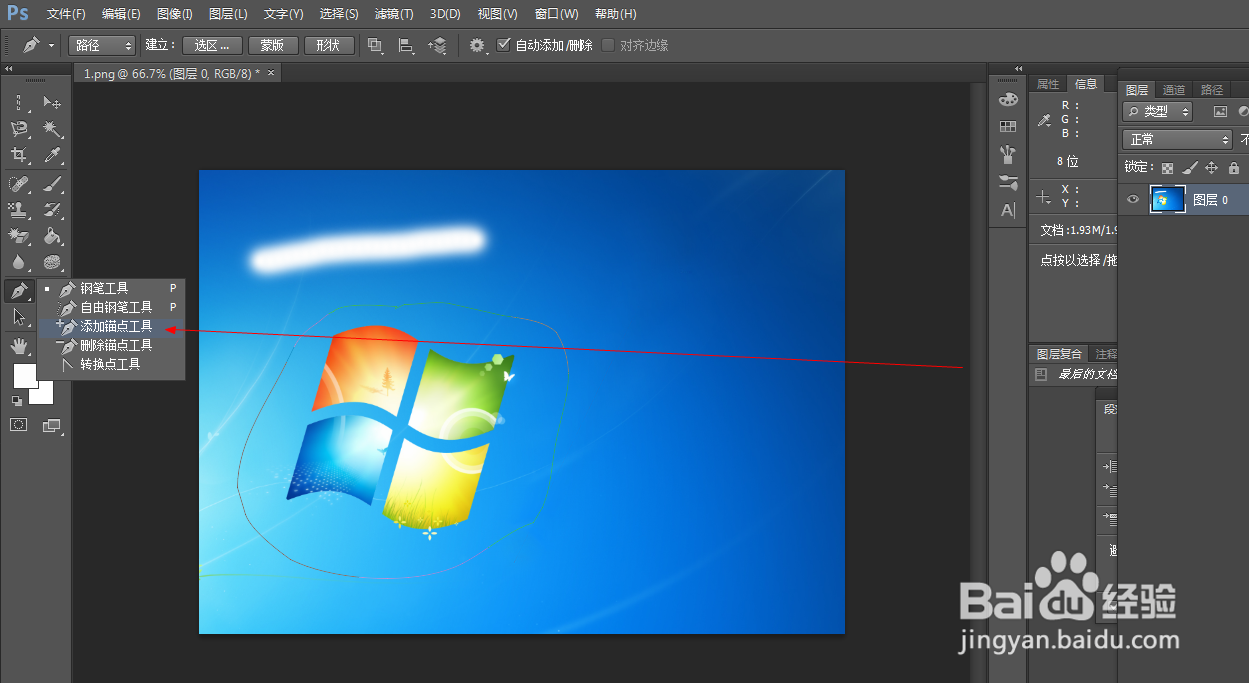The width and height of the screenshot is (1249, 683).
Task: Tick the Align Edges (对齐边缘) checkbox
Action: [607, 45]
